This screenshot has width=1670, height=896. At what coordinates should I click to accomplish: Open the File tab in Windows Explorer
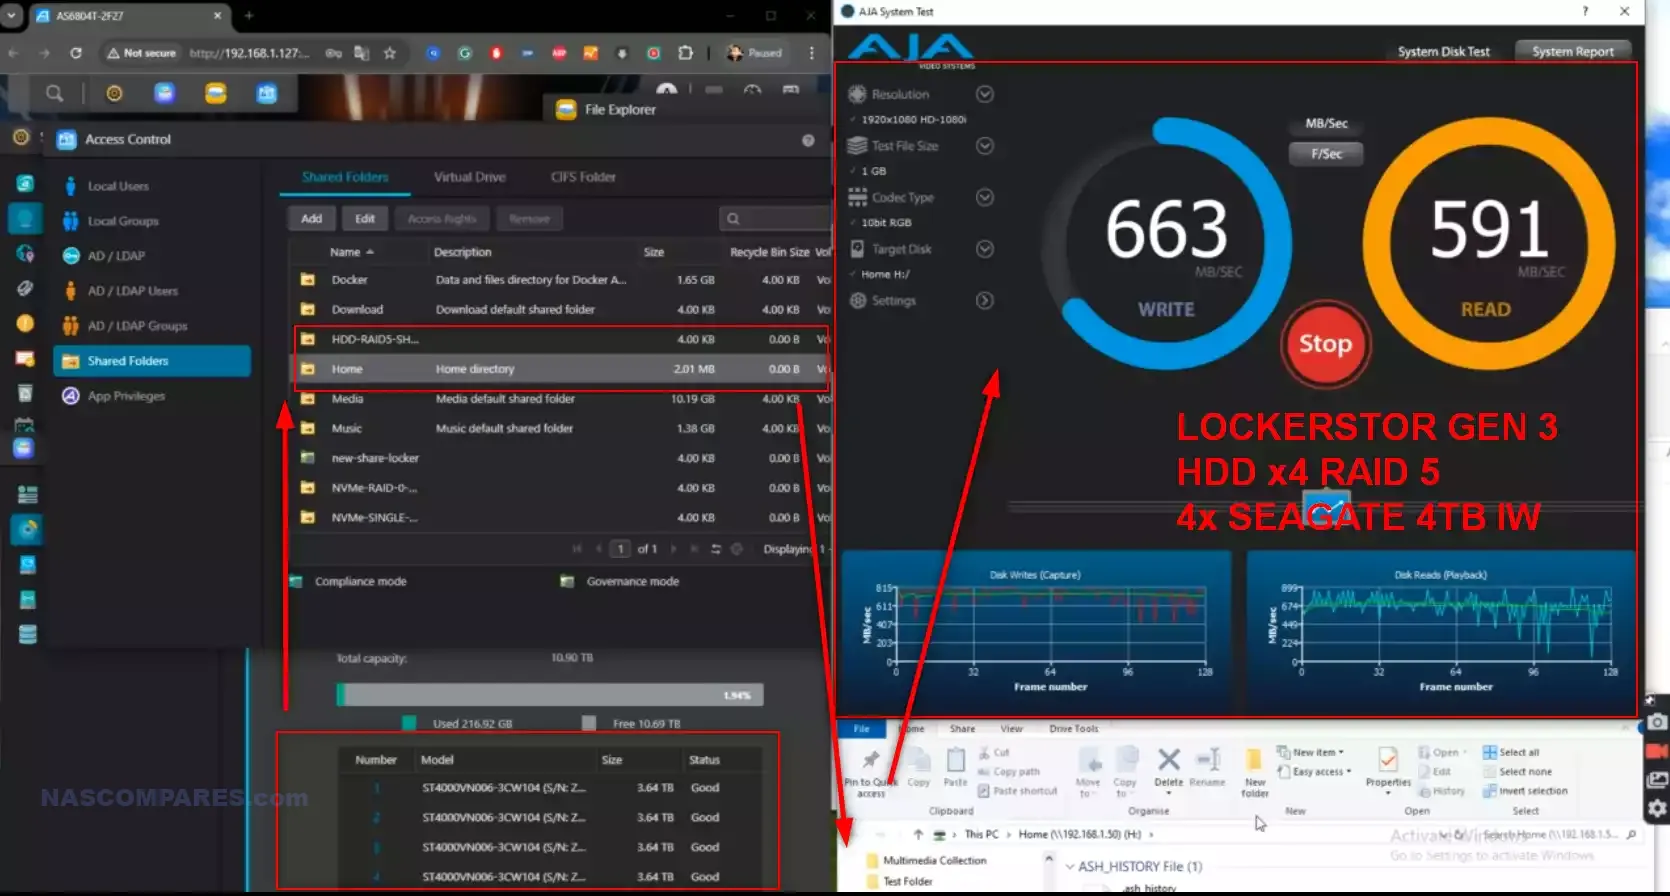(x=861, y=729)
